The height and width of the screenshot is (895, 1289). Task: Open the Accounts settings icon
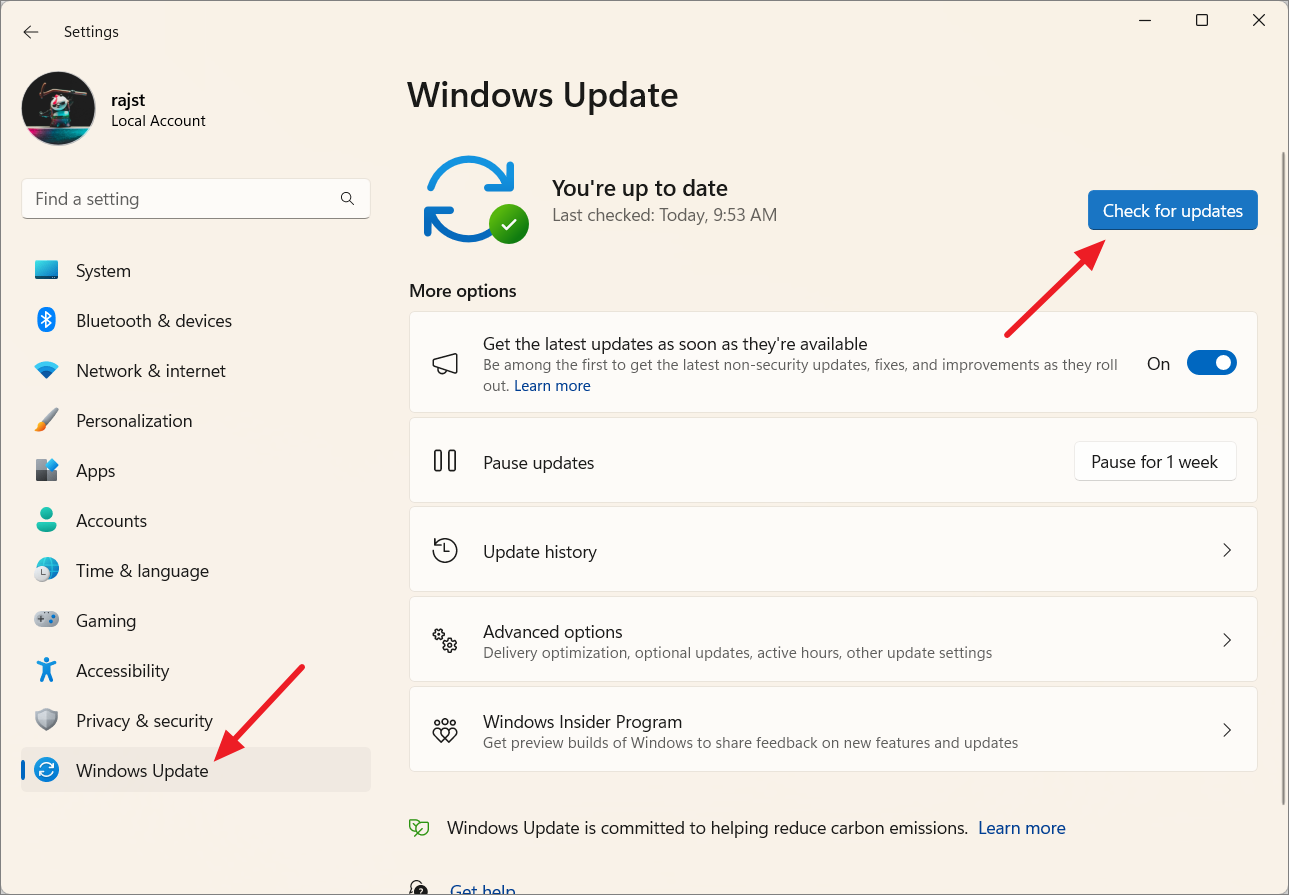coord(46,520)
